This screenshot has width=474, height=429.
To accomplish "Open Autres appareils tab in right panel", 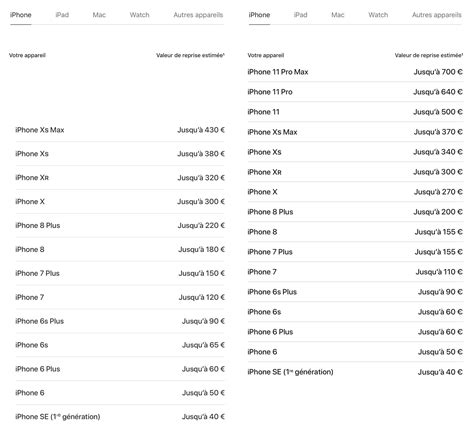I will [x=437, y=15].
